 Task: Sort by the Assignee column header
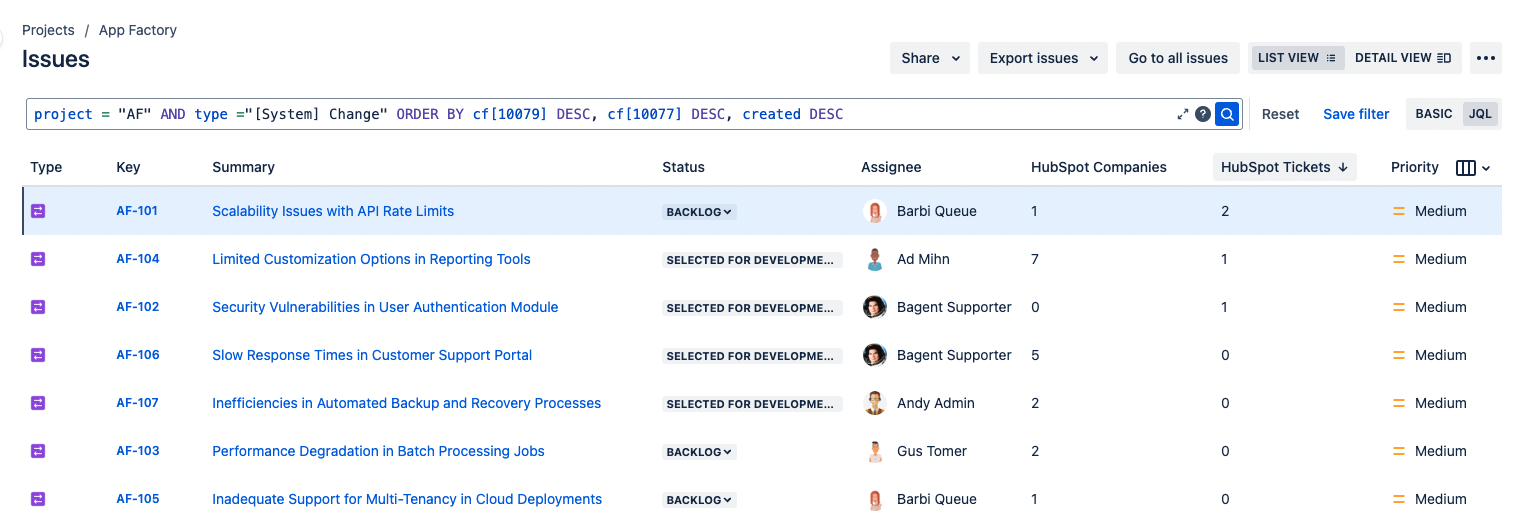[x=891, y=167]
